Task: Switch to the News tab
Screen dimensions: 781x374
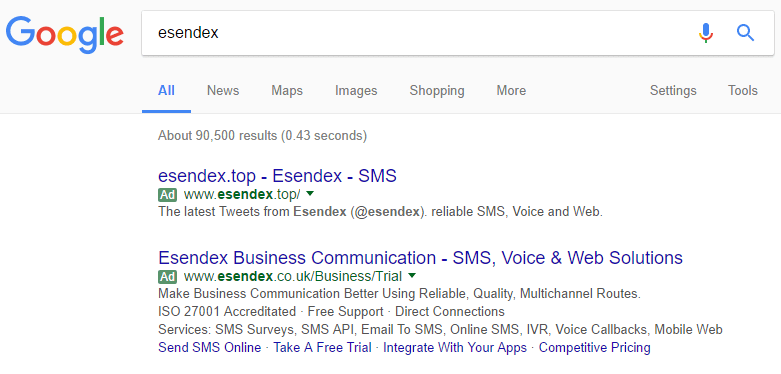Action: [223, 91]
